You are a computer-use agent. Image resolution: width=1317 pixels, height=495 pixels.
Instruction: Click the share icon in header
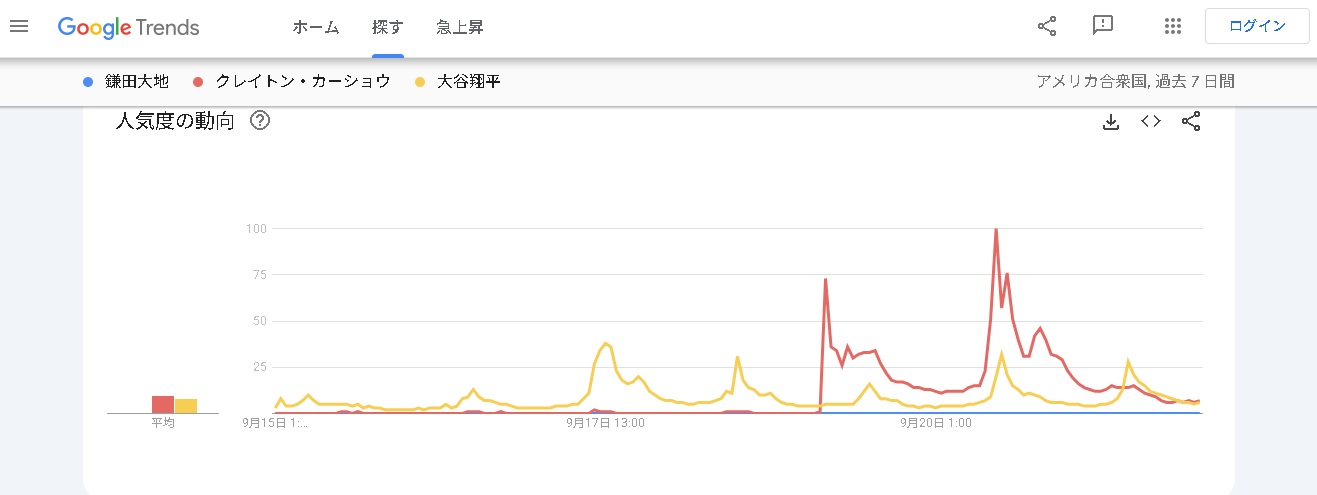1047,27
